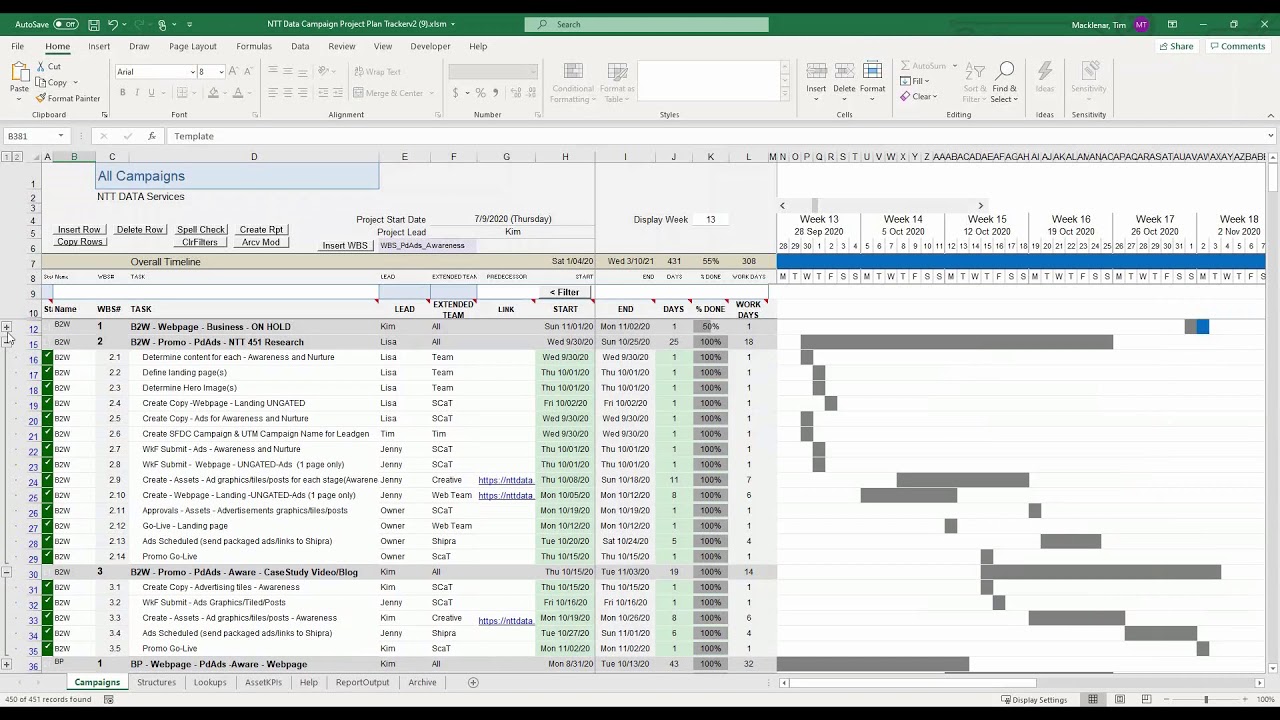Click the Insert Row macro button

tap(79, 230)
